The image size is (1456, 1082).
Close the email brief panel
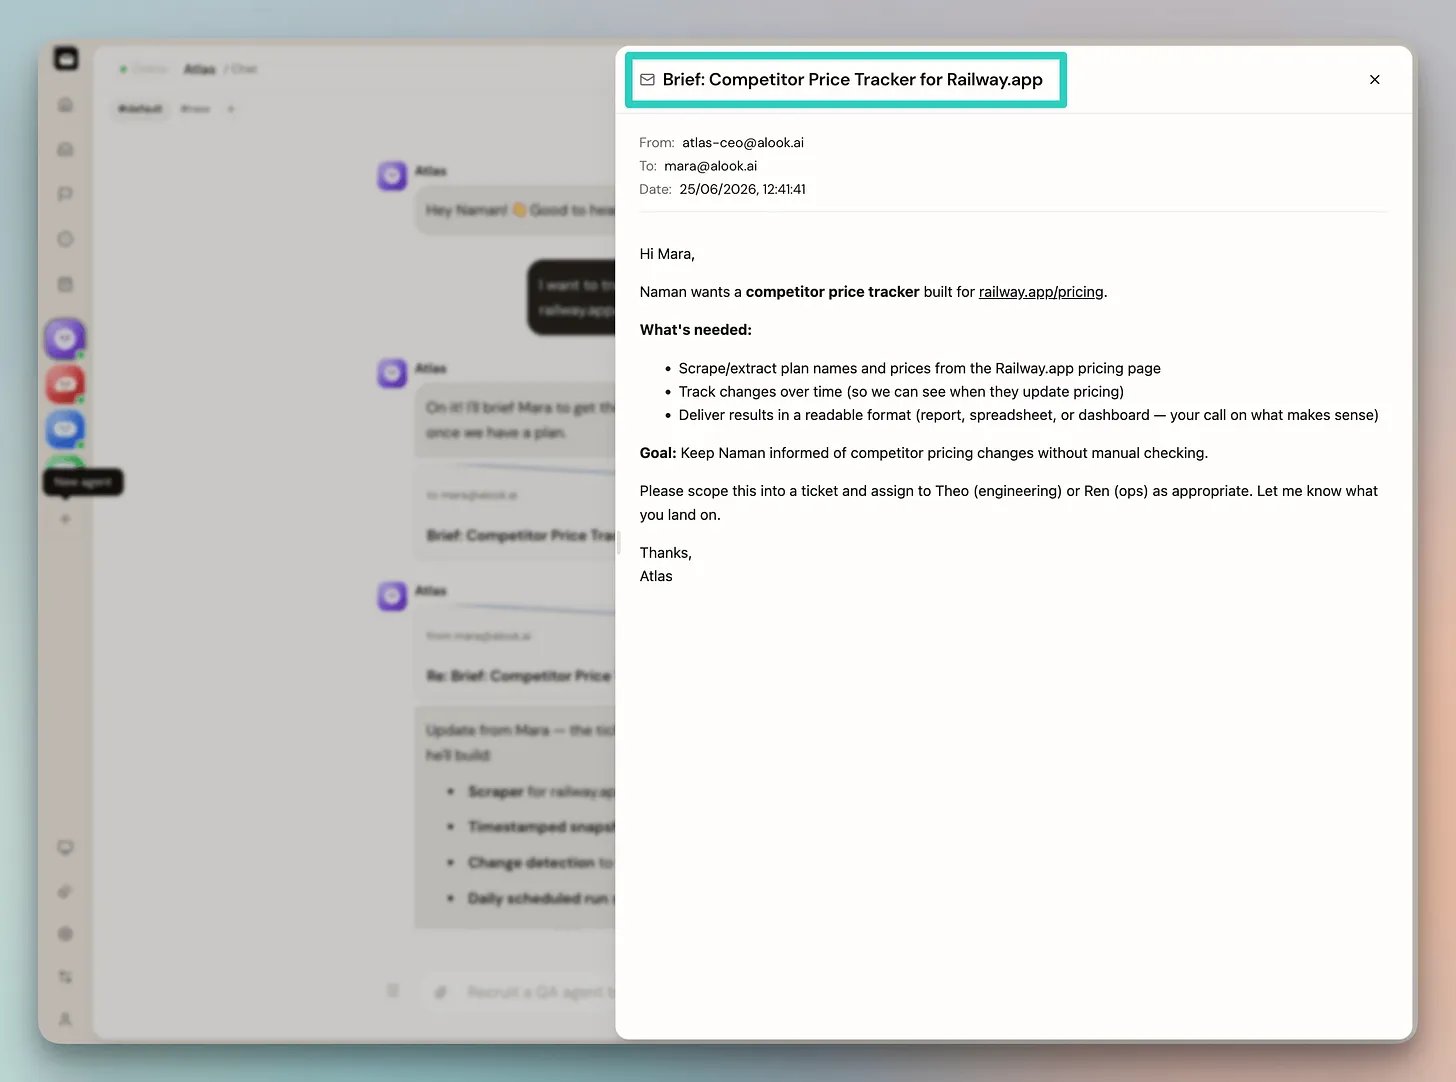click(1374, 79)
